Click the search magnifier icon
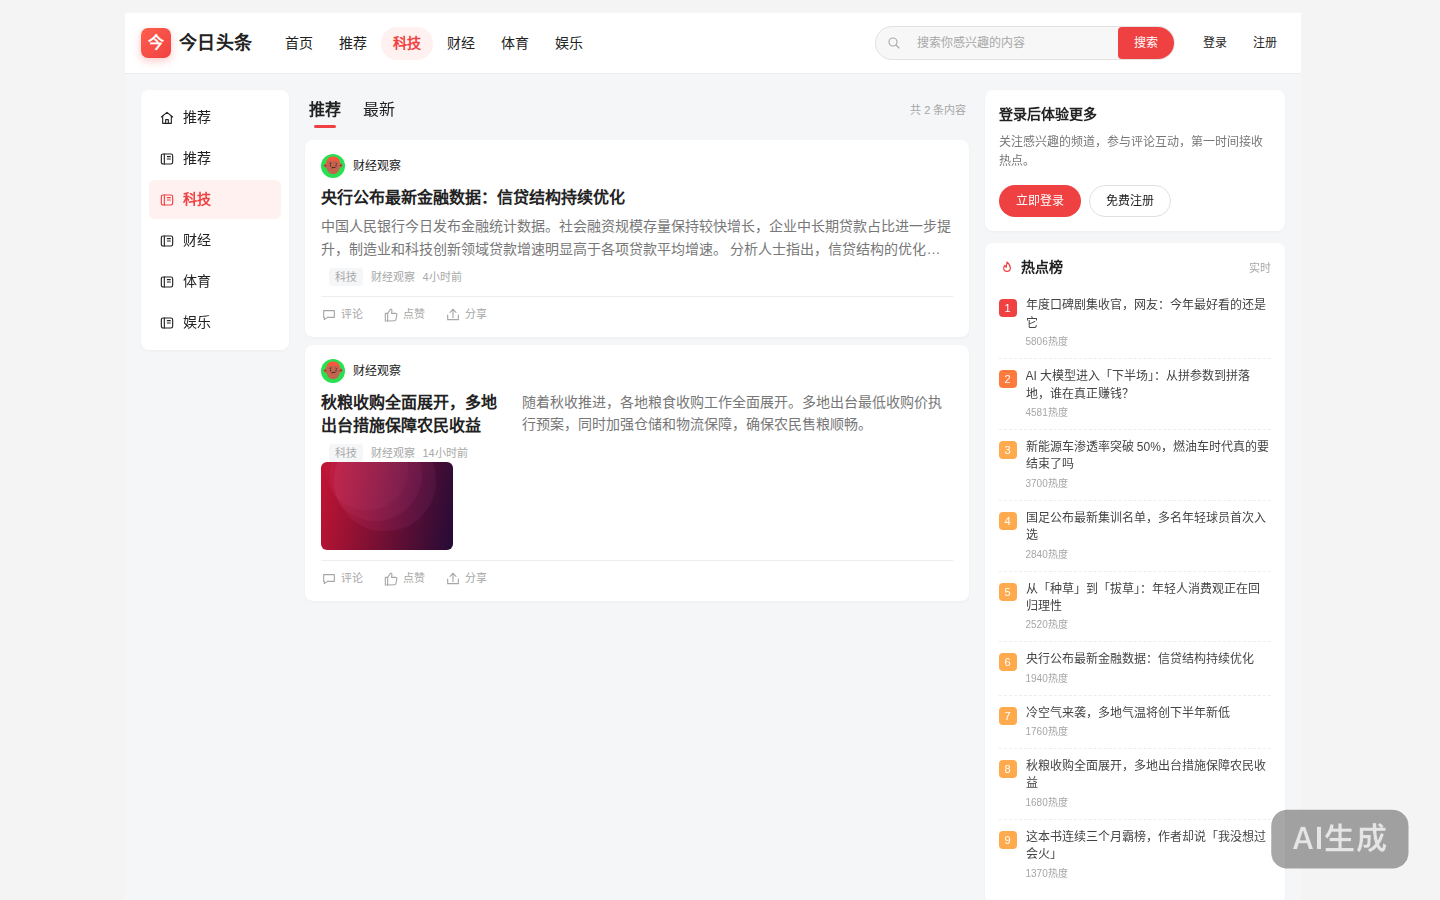This screenshot has height=900, width=1440. coord(894,43)
